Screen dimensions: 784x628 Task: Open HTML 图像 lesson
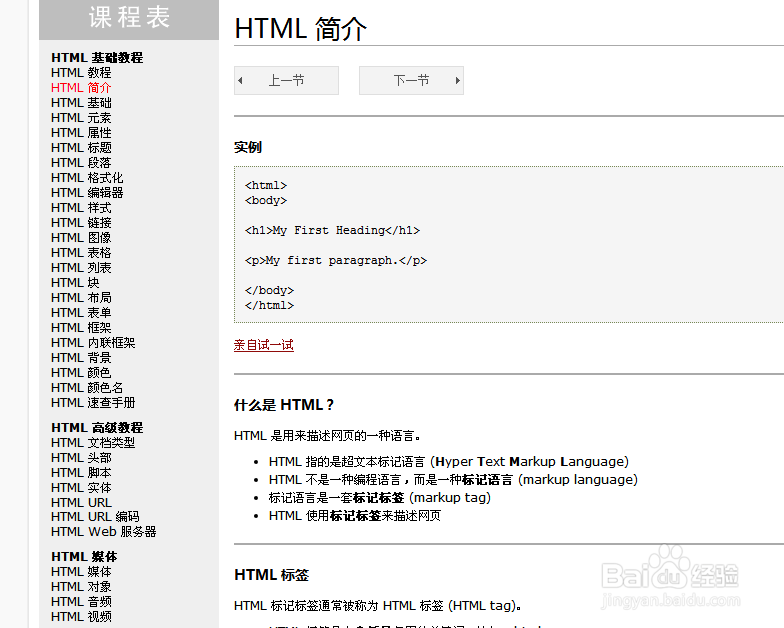(x=81, y=238)
